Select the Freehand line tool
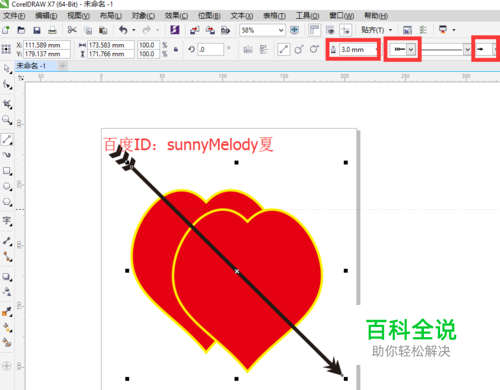Image resolution: width=500 pixels, height=390 pixels. (7, 139)
